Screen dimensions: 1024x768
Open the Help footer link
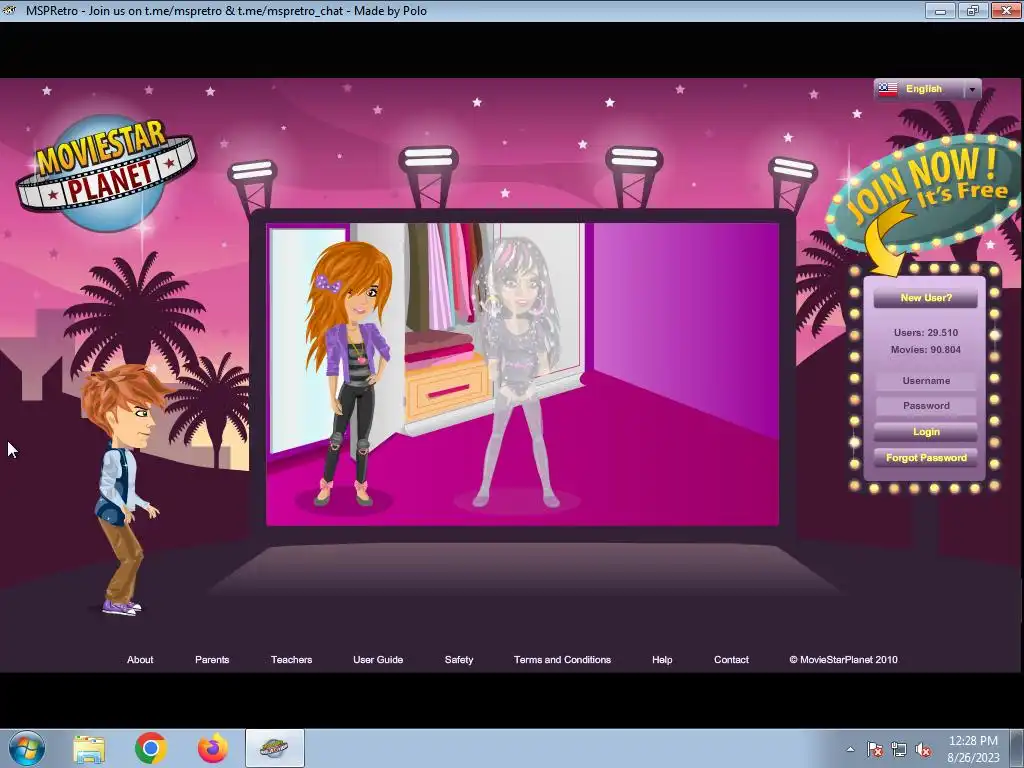click(662, 660)
